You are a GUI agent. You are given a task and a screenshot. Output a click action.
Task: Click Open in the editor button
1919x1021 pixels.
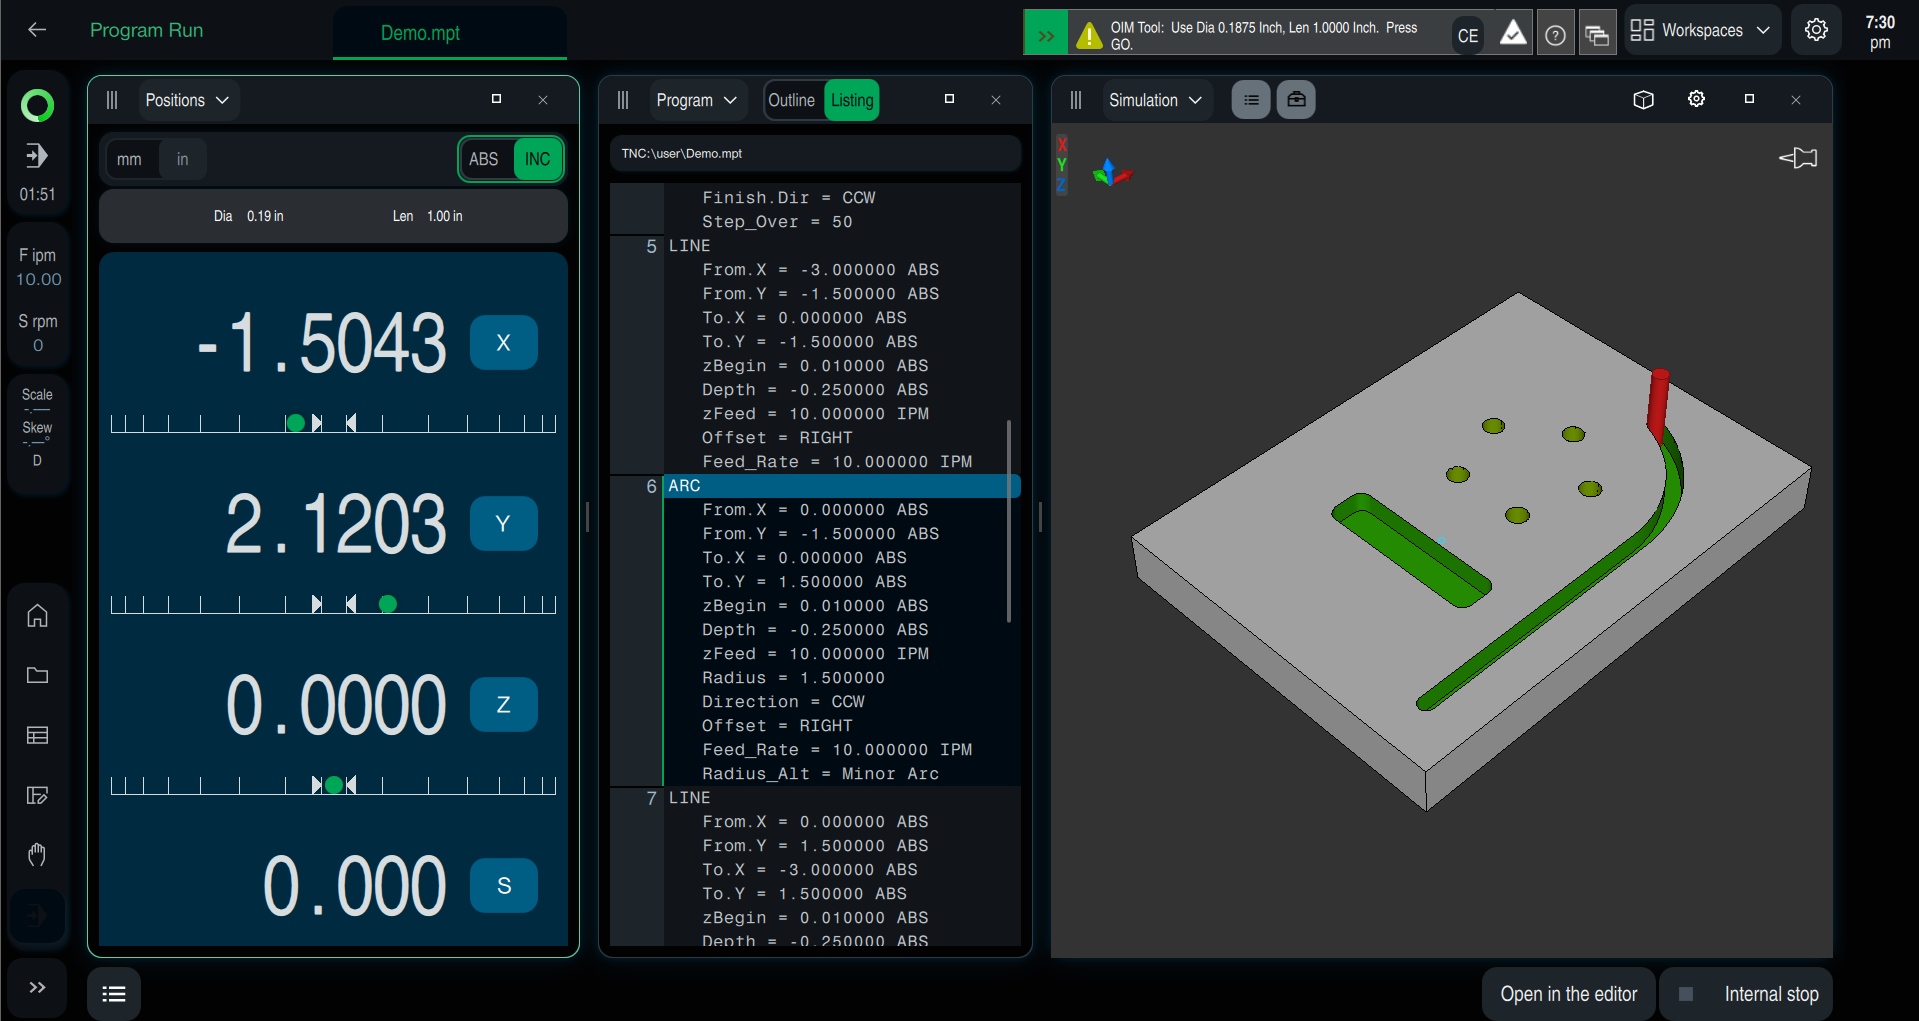[x=1568, y=994]
